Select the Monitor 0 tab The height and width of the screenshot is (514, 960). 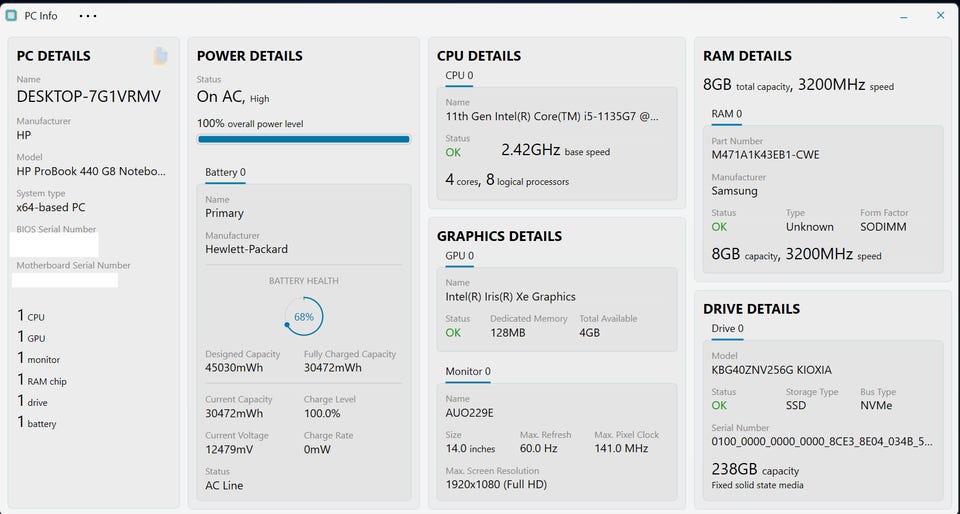pyautogui.click(x=468, y=371)
